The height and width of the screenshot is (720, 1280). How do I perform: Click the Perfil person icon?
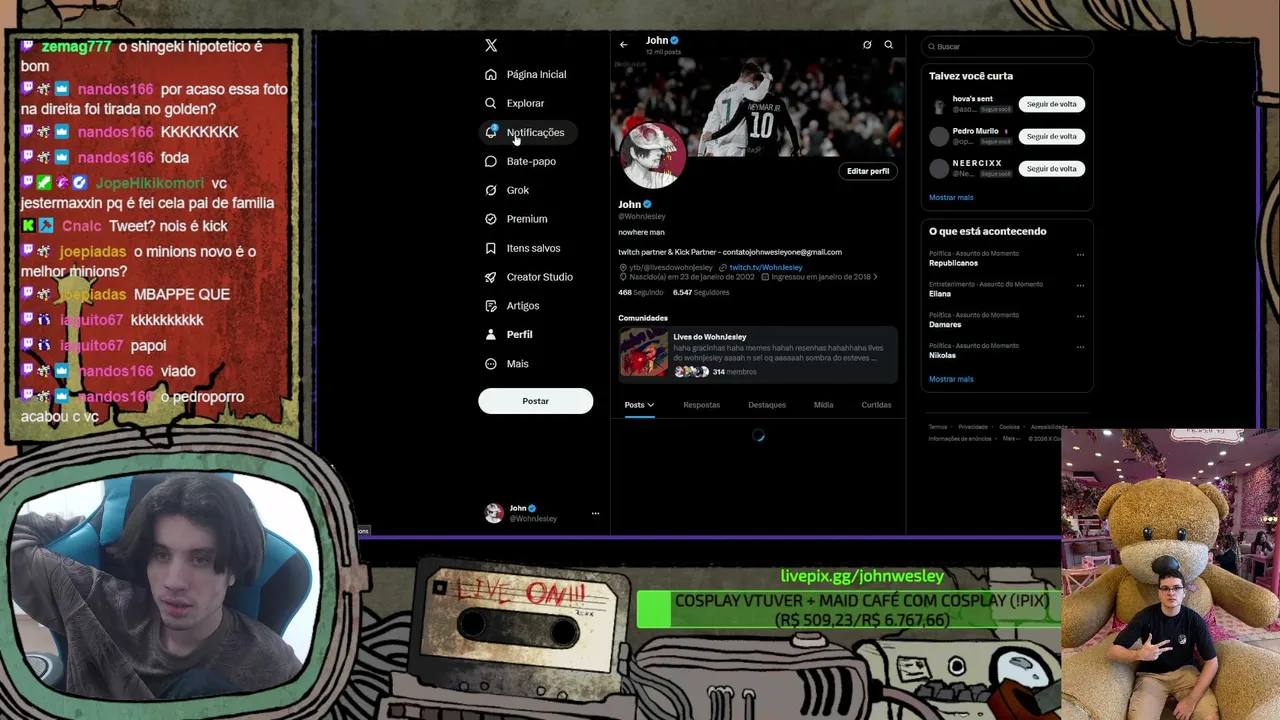point(491,335)
